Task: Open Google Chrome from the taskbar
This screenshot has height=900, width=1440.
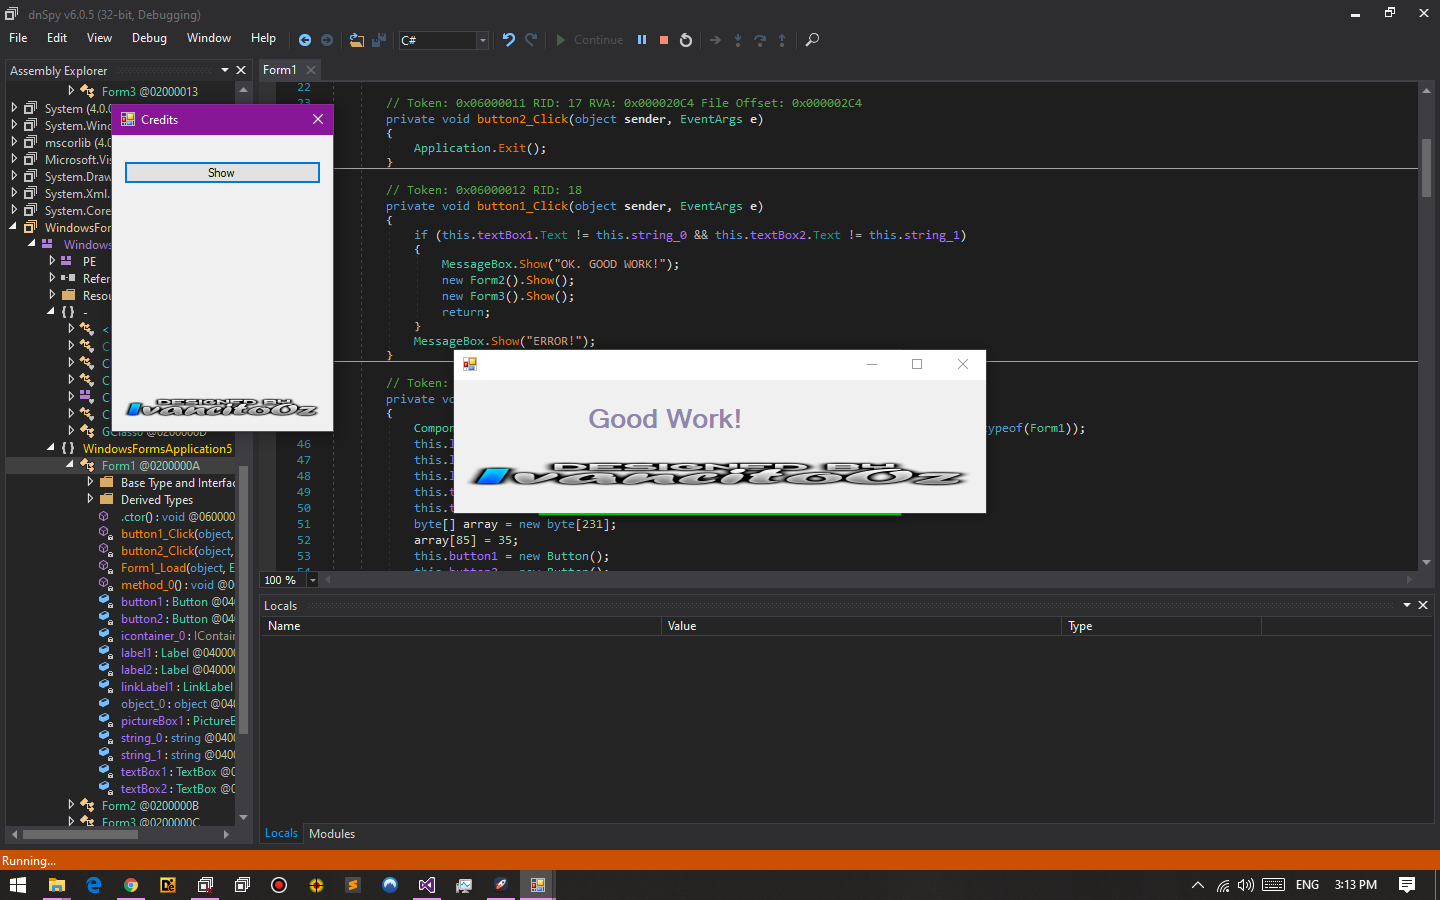Action: (131, 885)
